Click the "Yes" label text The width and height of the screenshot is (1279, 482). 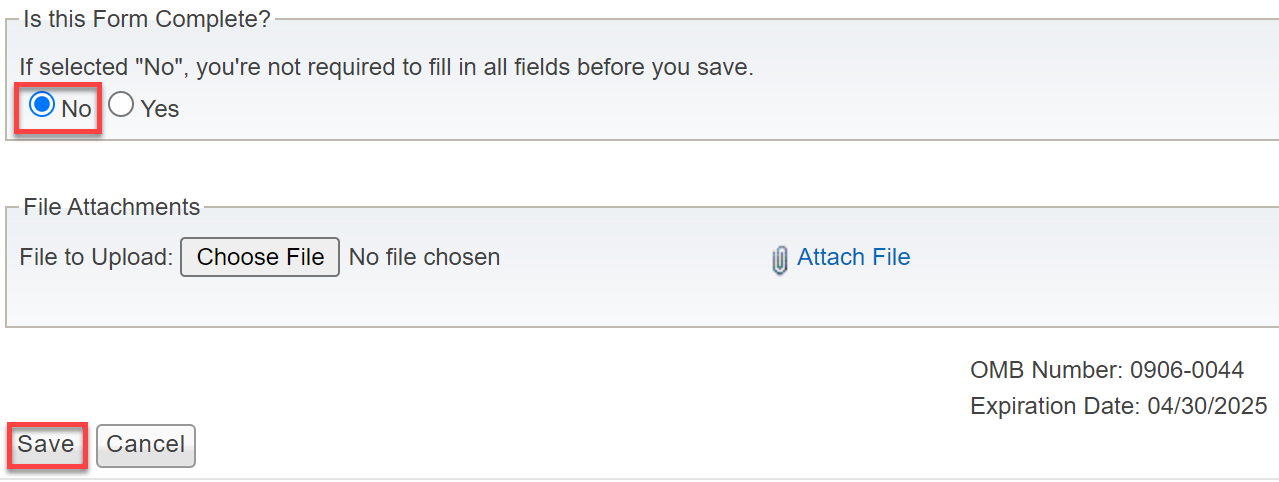point(160,109)
